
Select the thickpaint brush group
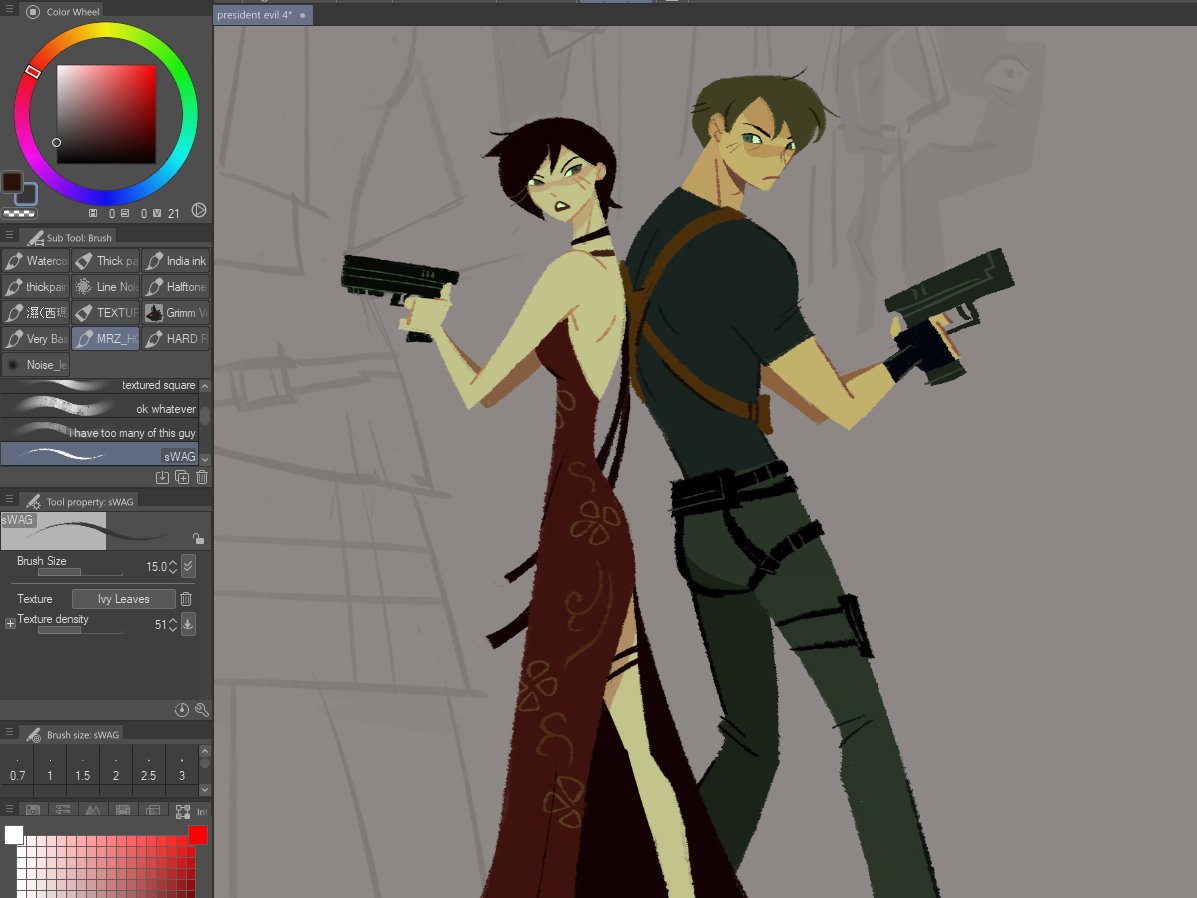36,286
